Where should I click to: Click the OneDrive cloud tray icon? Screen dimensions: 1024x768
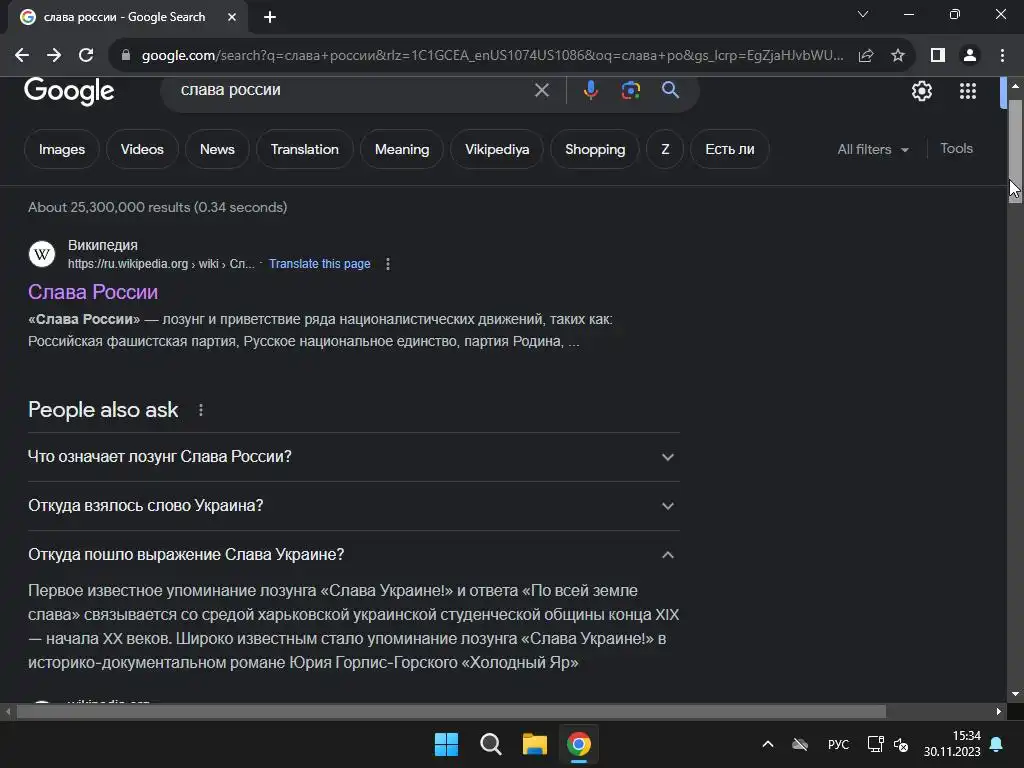click(x=800, y=744)
